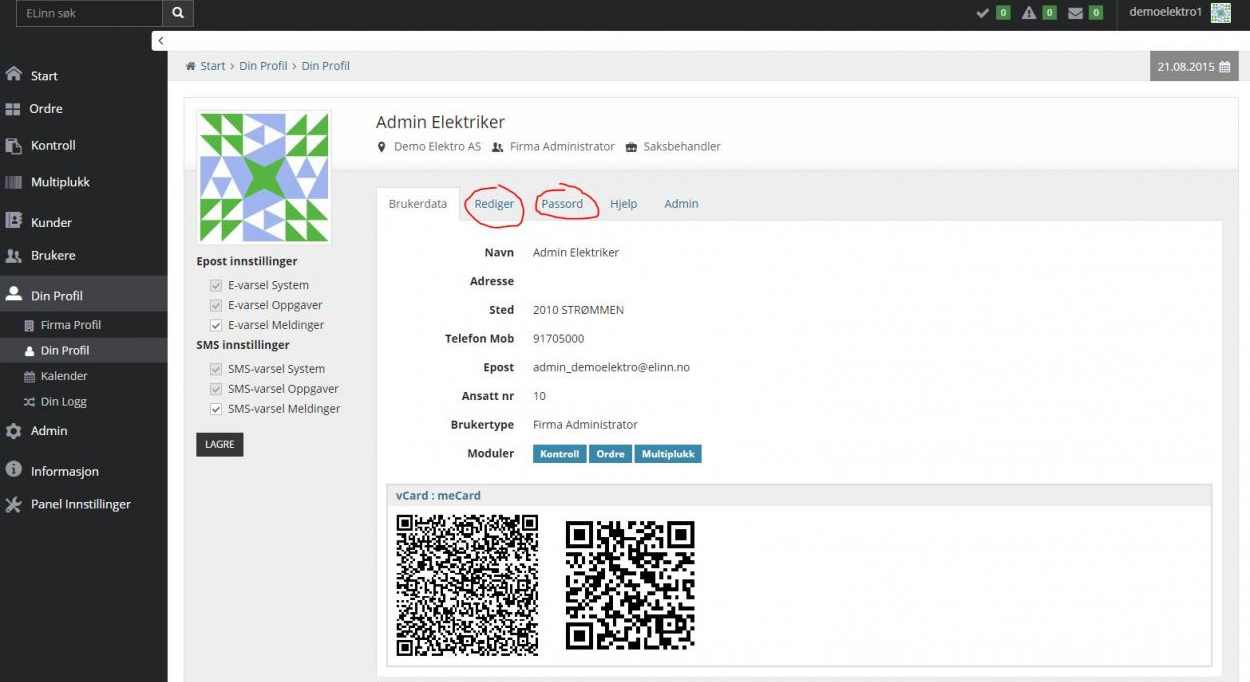Toggle the SMS-varsel Oppgaver checkbox
Viewport: 1250px width, 682px height.
click(x=215, y=390)
